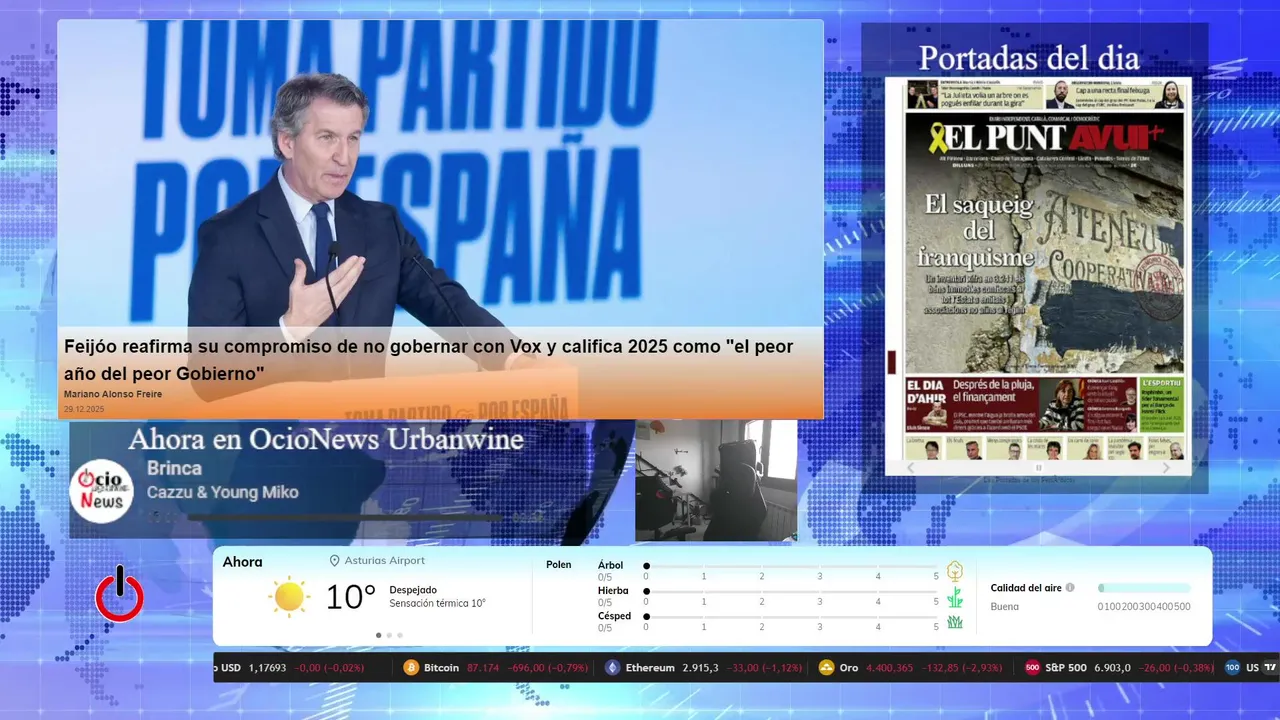This screenshot has height=720, width=1280.
Task: Click the Hierba pollen label
Action: [613, 591]
